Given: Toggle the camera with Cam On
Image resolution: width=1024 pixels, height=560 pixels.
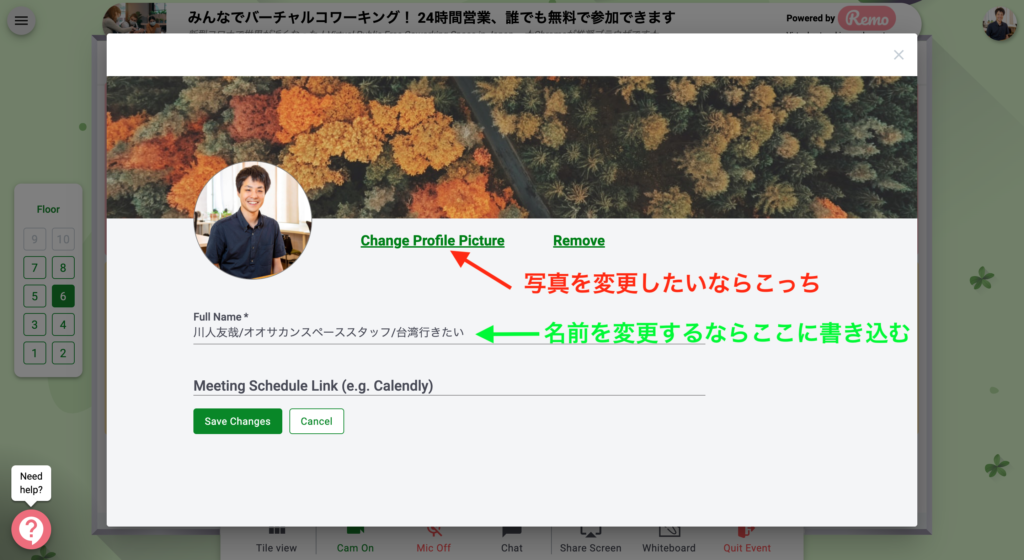Looking at the screenshot, I should [x=355, y=540].
